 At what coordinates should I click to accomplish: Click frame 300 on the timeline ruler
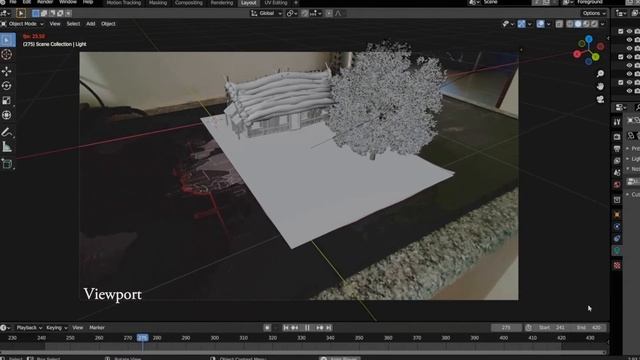[x=215, y=338]
